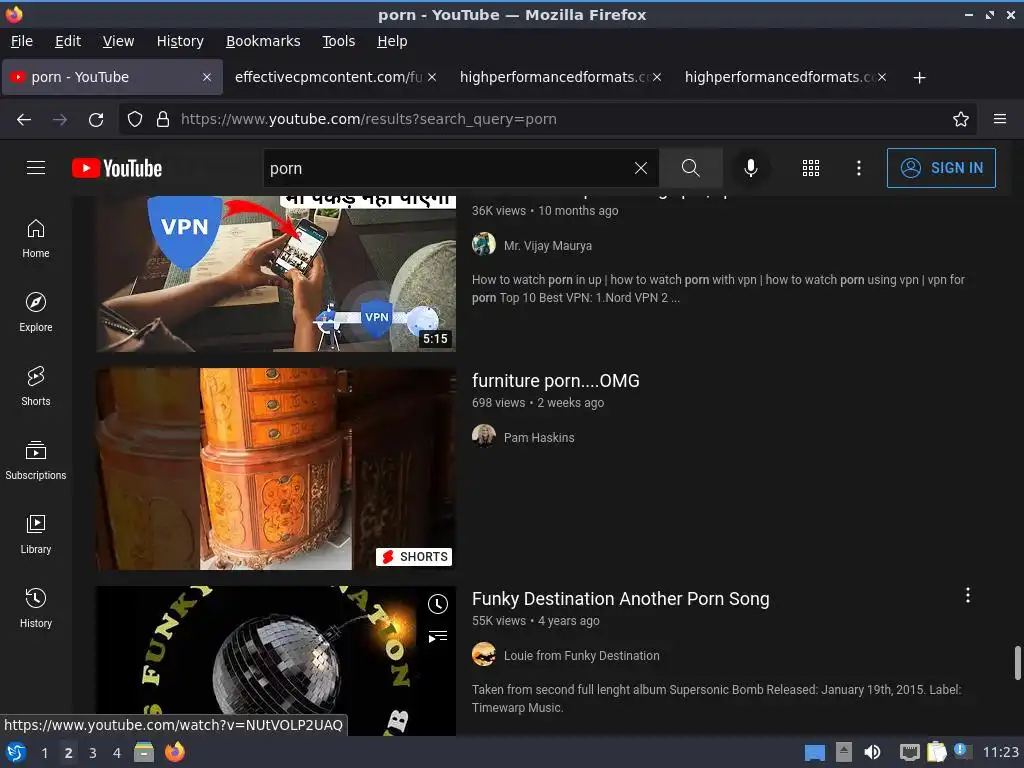Open the Mr. Vijay Maurya channel name
1024x768 pixels.
point(548,246)
